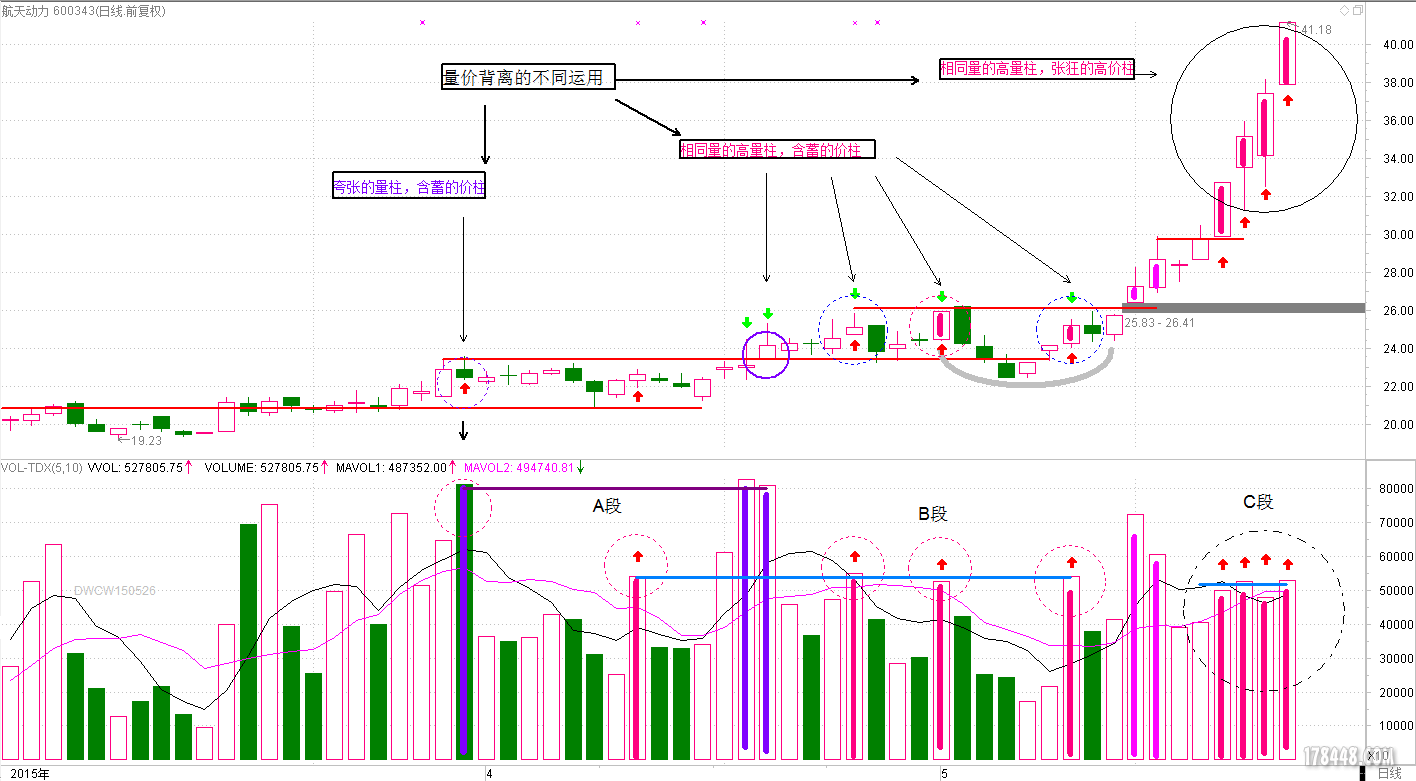Select the 相同量的高量柱，张狂的高价柱 annotation
The width and height of the screenshot is (1416, 781).
1037,69
